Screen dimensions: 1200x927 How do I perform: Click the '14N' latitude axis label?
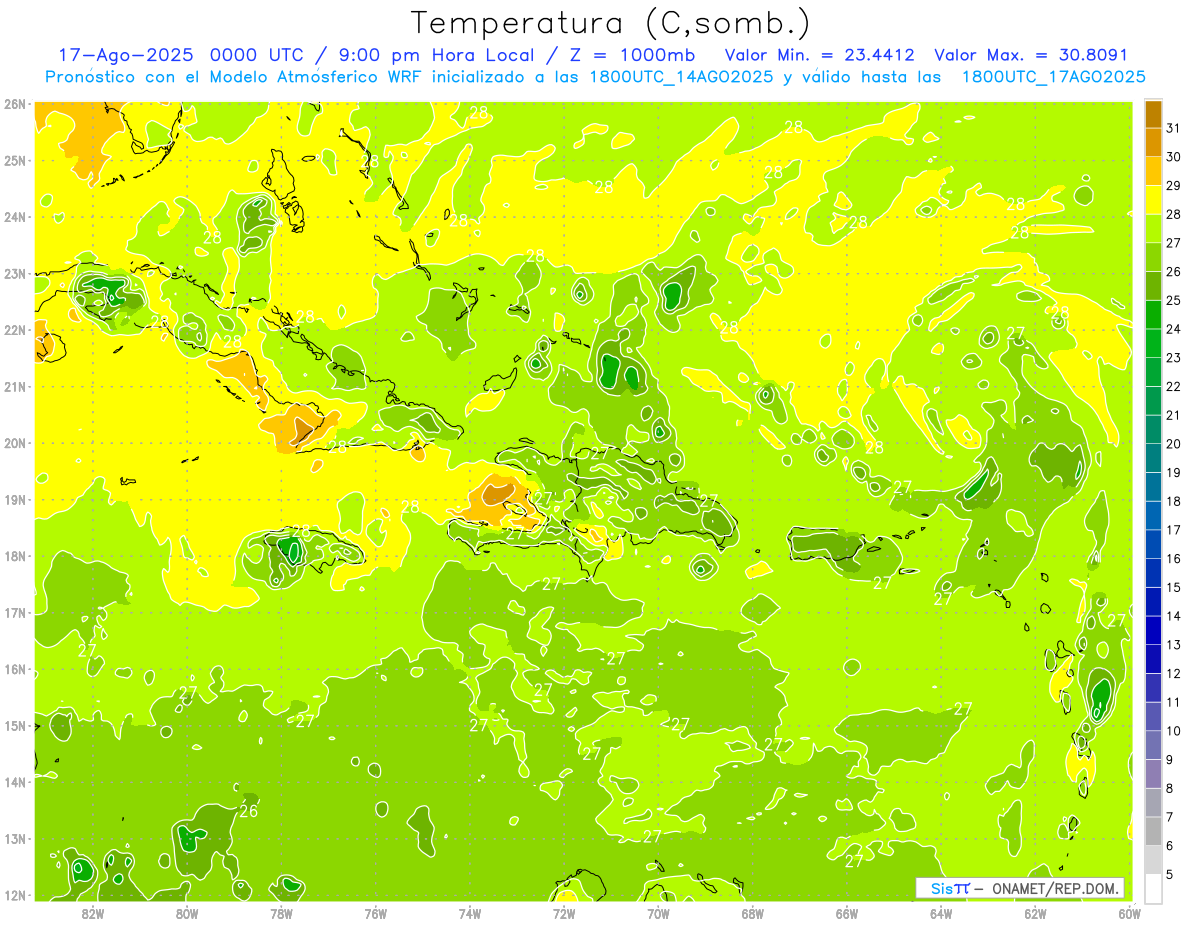click(x=16, y=782)
